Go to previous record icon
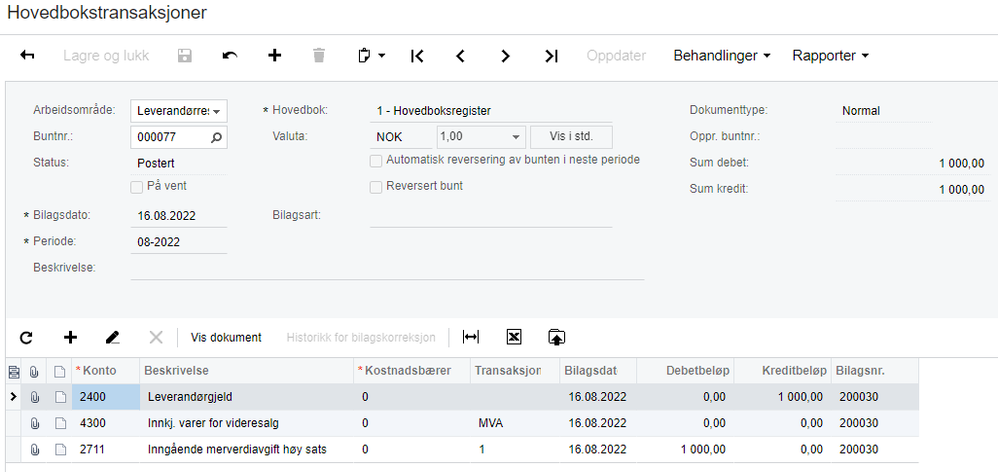This screenshot has width=998, height=472. click(x=460, y=56)
